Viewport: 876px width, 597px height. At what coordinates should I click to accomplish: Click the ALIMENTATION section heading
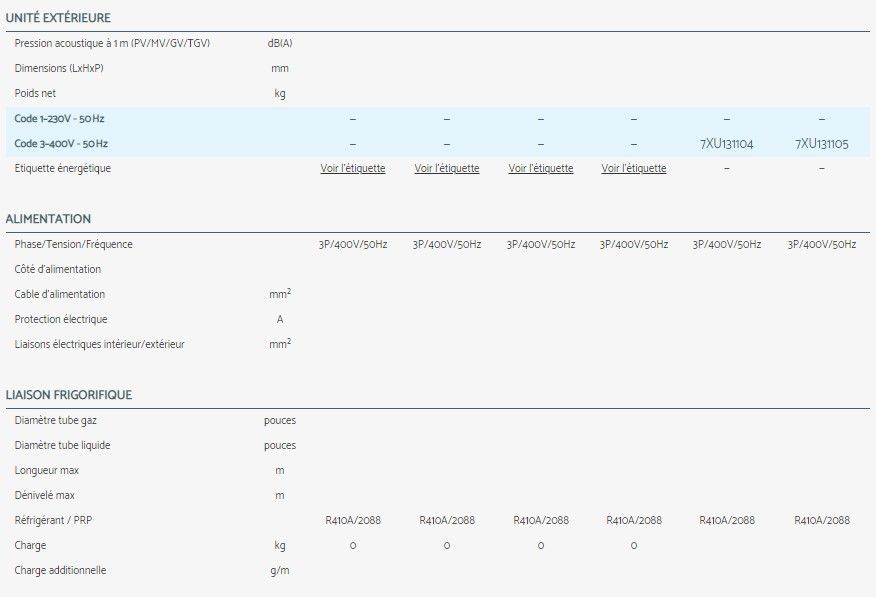(48, 219)
